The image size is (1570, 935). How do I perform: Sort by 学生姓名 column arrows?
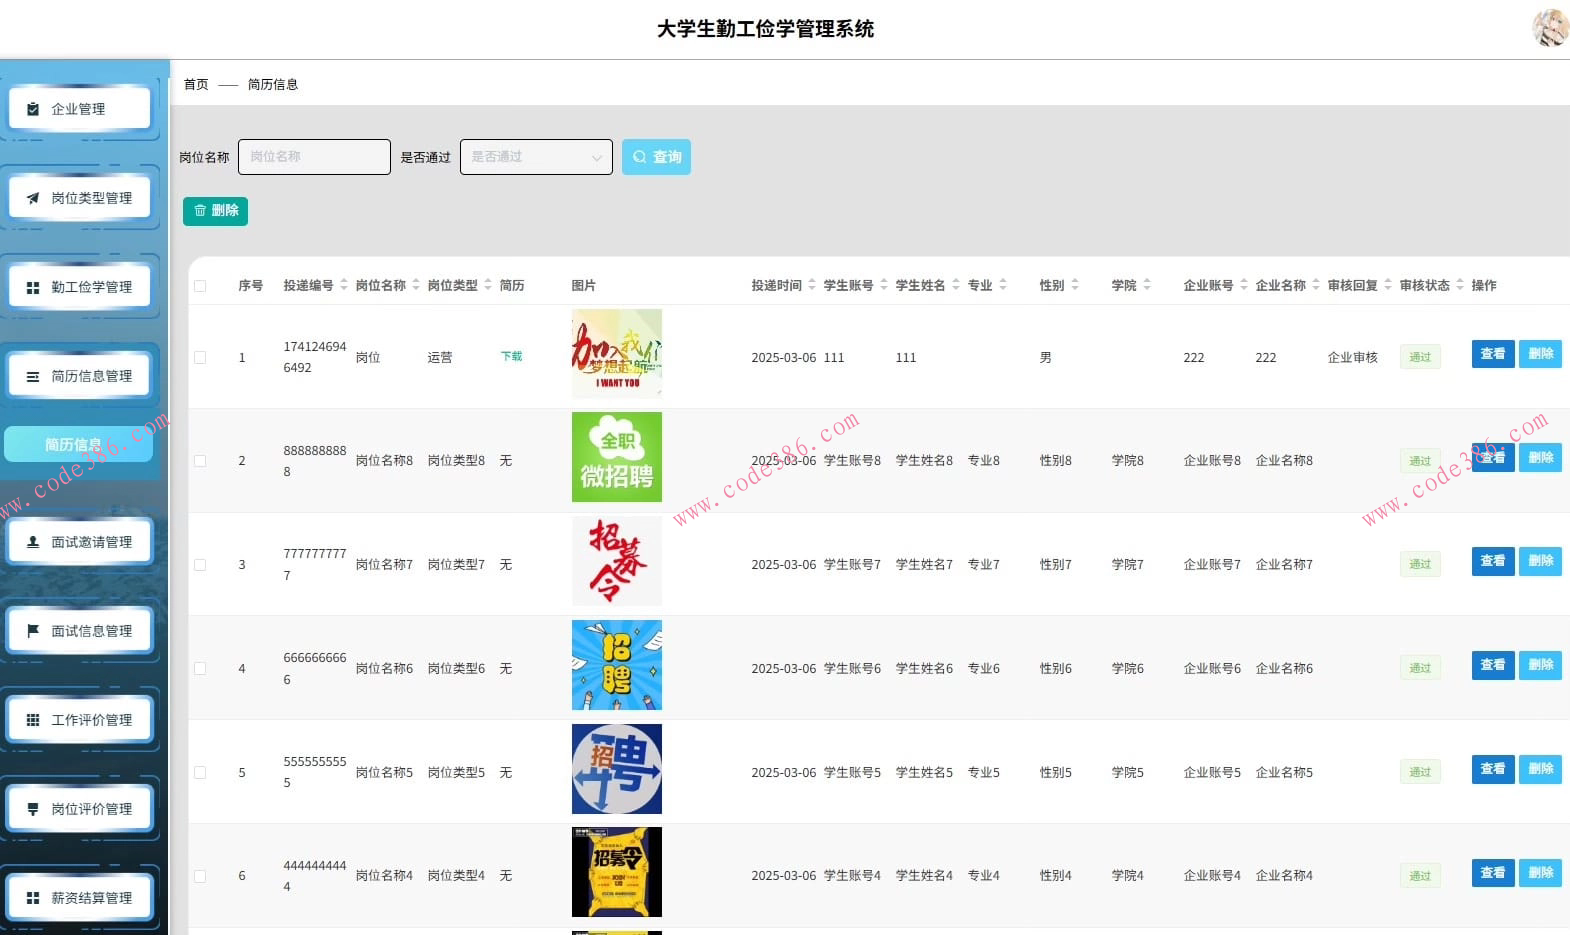point(956,285)
